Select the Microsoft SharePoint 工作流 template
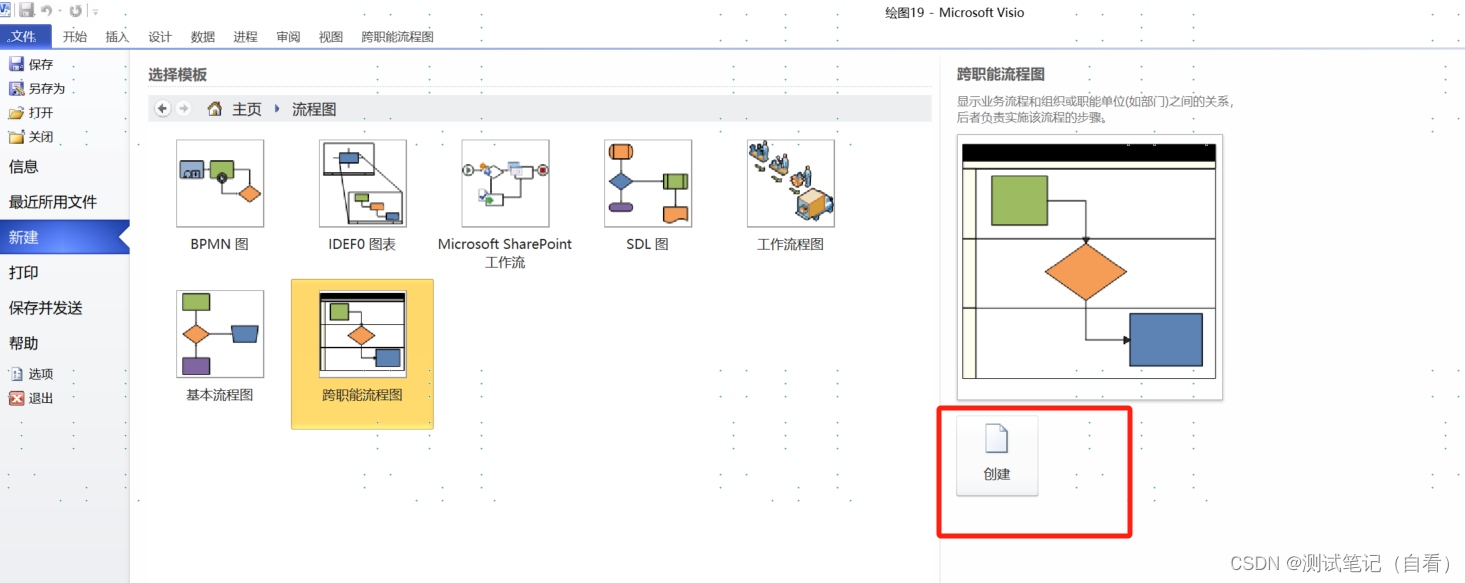This screenshot has width=1465, height=583. tap(505, 204)
